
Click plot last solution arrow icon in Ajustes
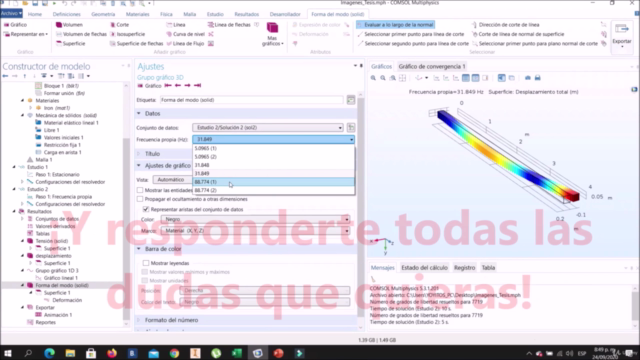click(x=198, y=86)
